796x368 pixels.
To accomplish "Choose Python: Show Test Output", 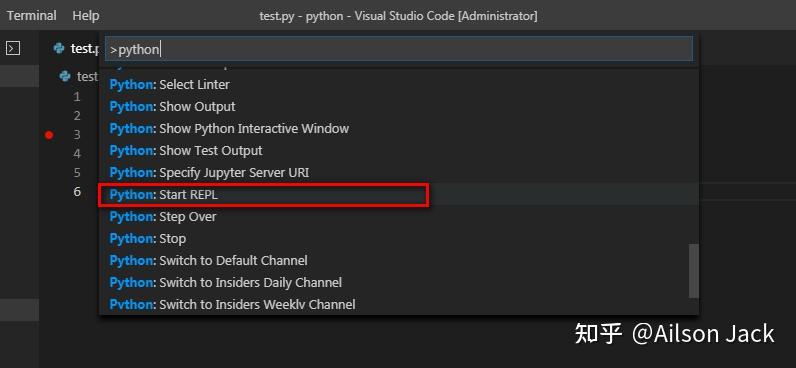I will click(399, 151).
